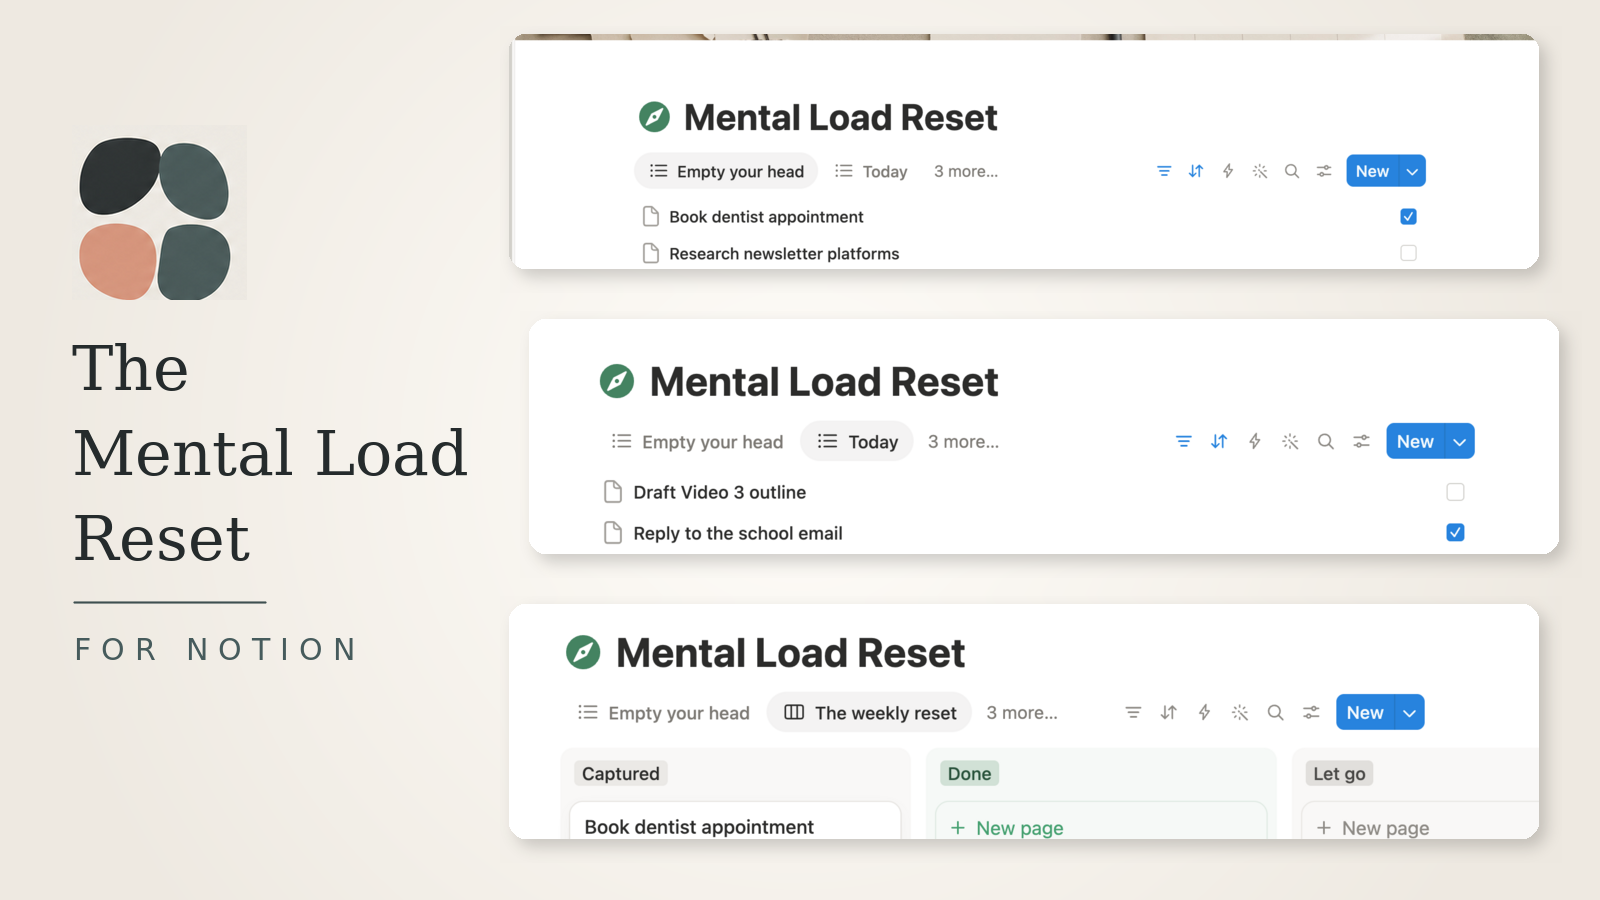The height and width of the screenshot is (900, 1600).
Task: Click New button in top panel
Action: [1373, 171]
